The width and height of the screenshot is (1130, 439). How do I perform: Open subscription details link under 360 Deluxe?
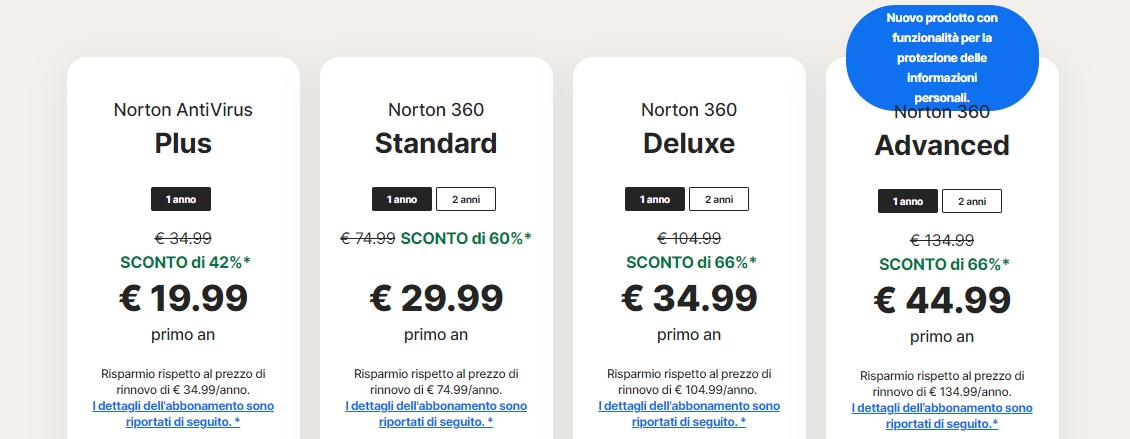689,414
